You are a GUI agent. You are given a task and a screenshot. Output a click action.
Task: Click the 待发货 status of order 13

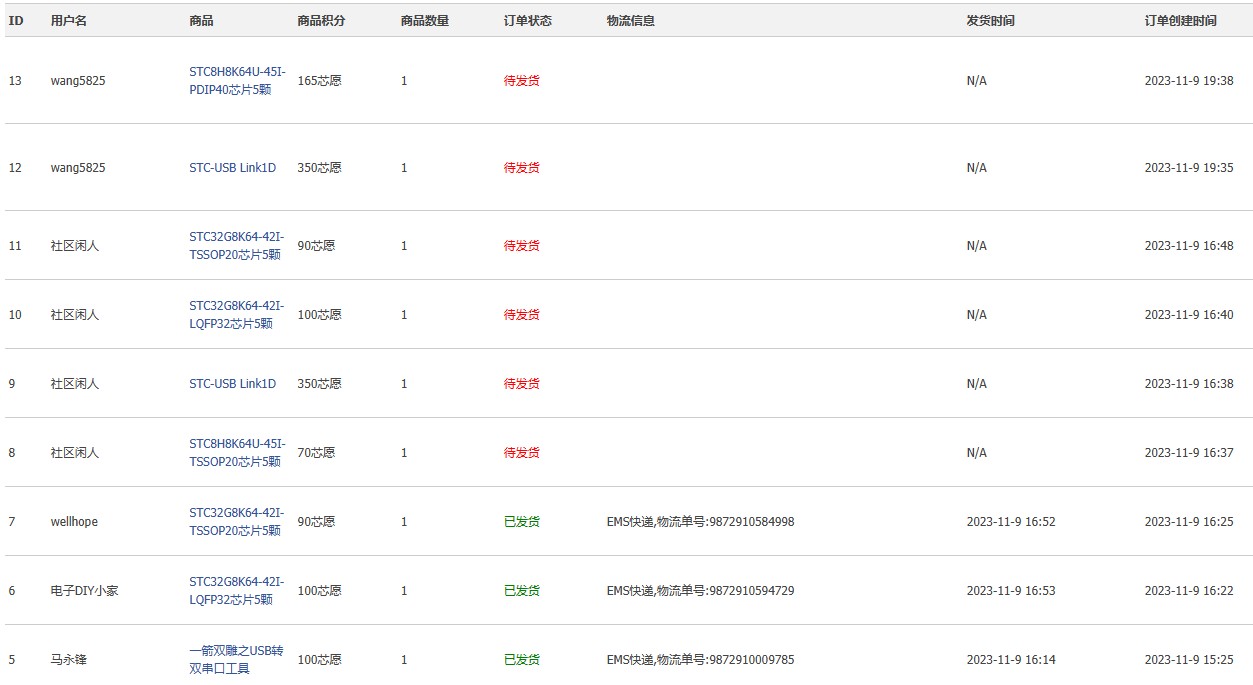[521, 81]
